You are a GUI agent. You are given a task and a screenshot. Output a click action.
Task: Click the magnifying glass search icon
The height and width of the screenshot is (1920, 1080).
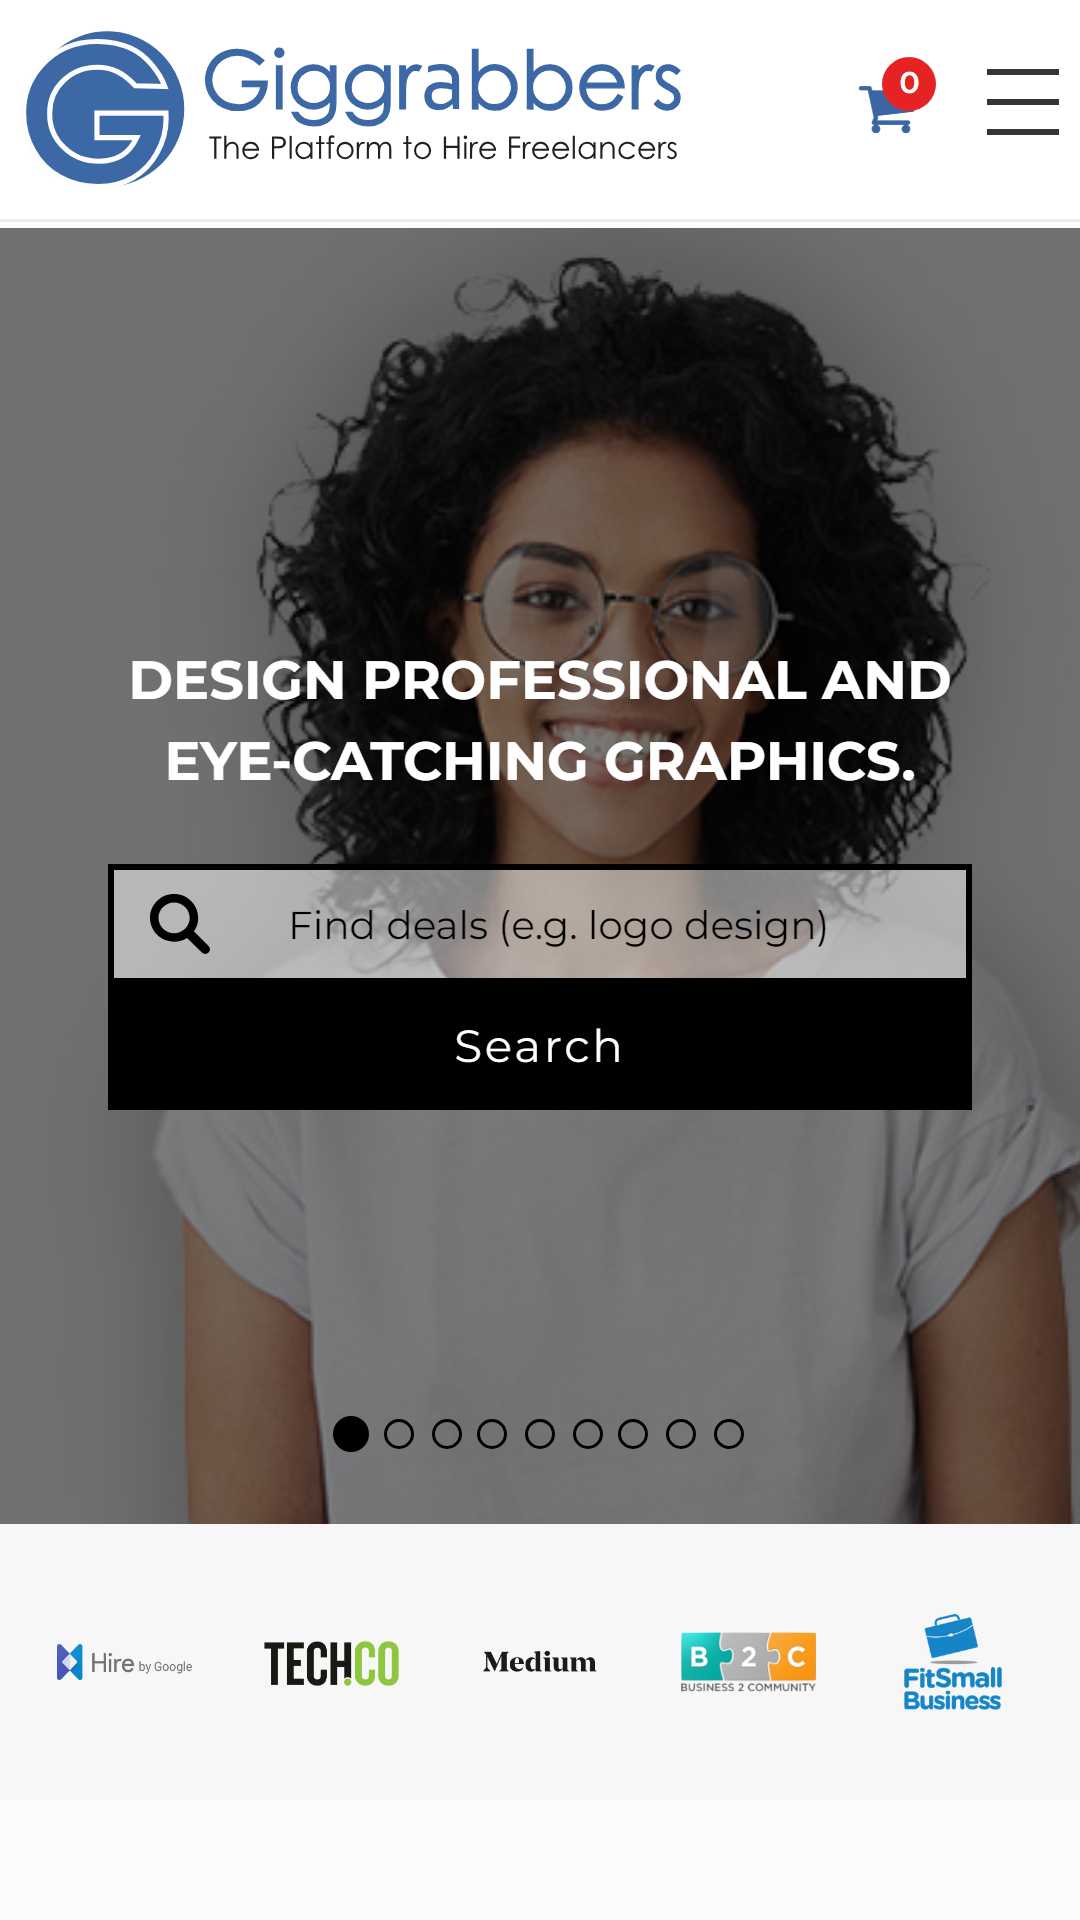coord(180,923)
